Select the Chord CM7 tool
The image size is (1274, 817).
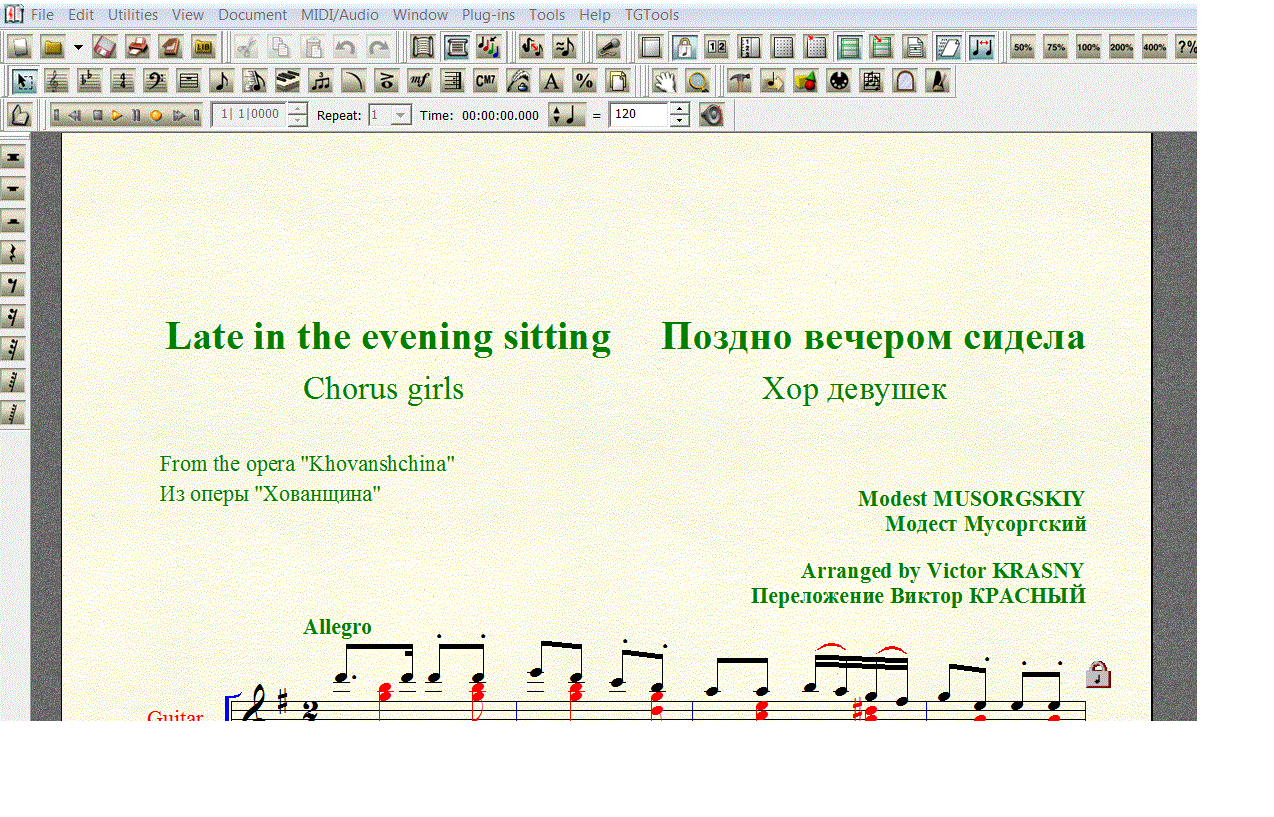tap(485, 81)
